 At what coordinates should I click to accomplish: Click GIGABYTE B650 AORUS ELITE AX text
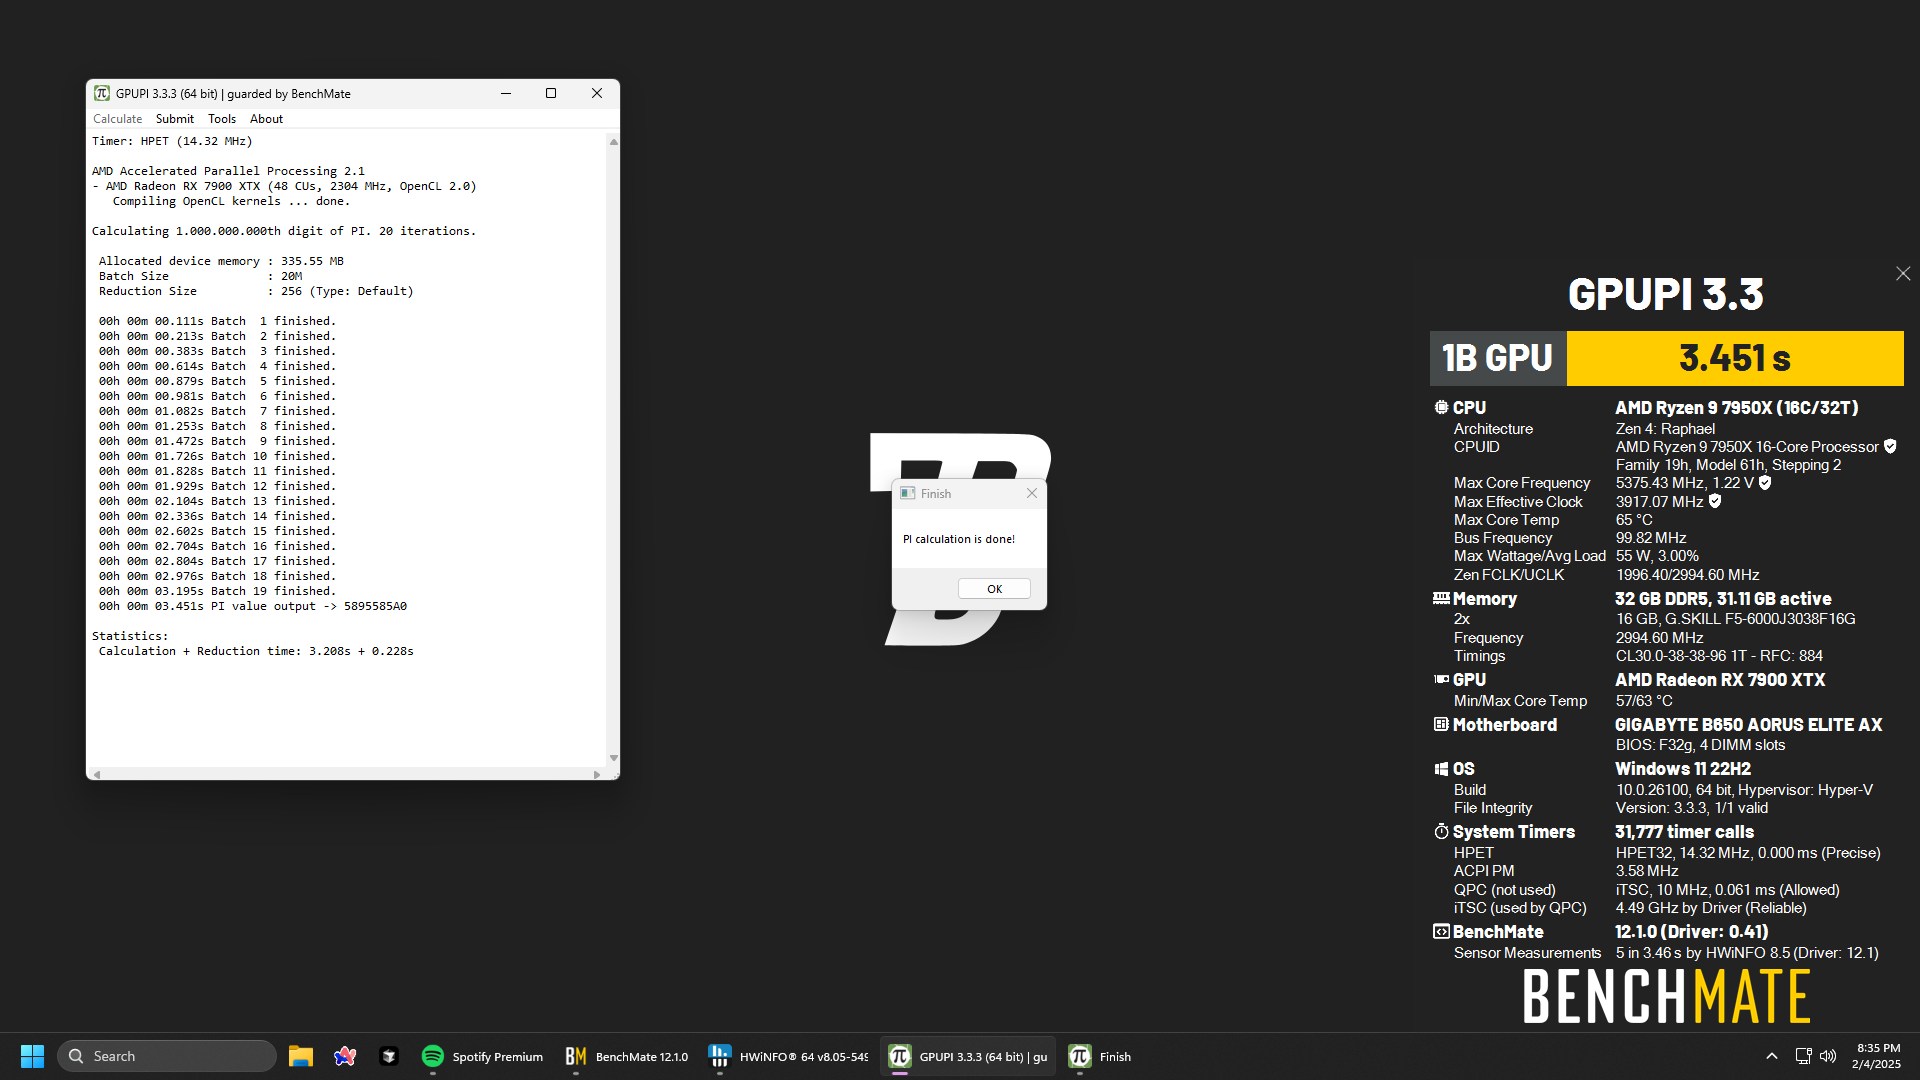[1748, 725]
